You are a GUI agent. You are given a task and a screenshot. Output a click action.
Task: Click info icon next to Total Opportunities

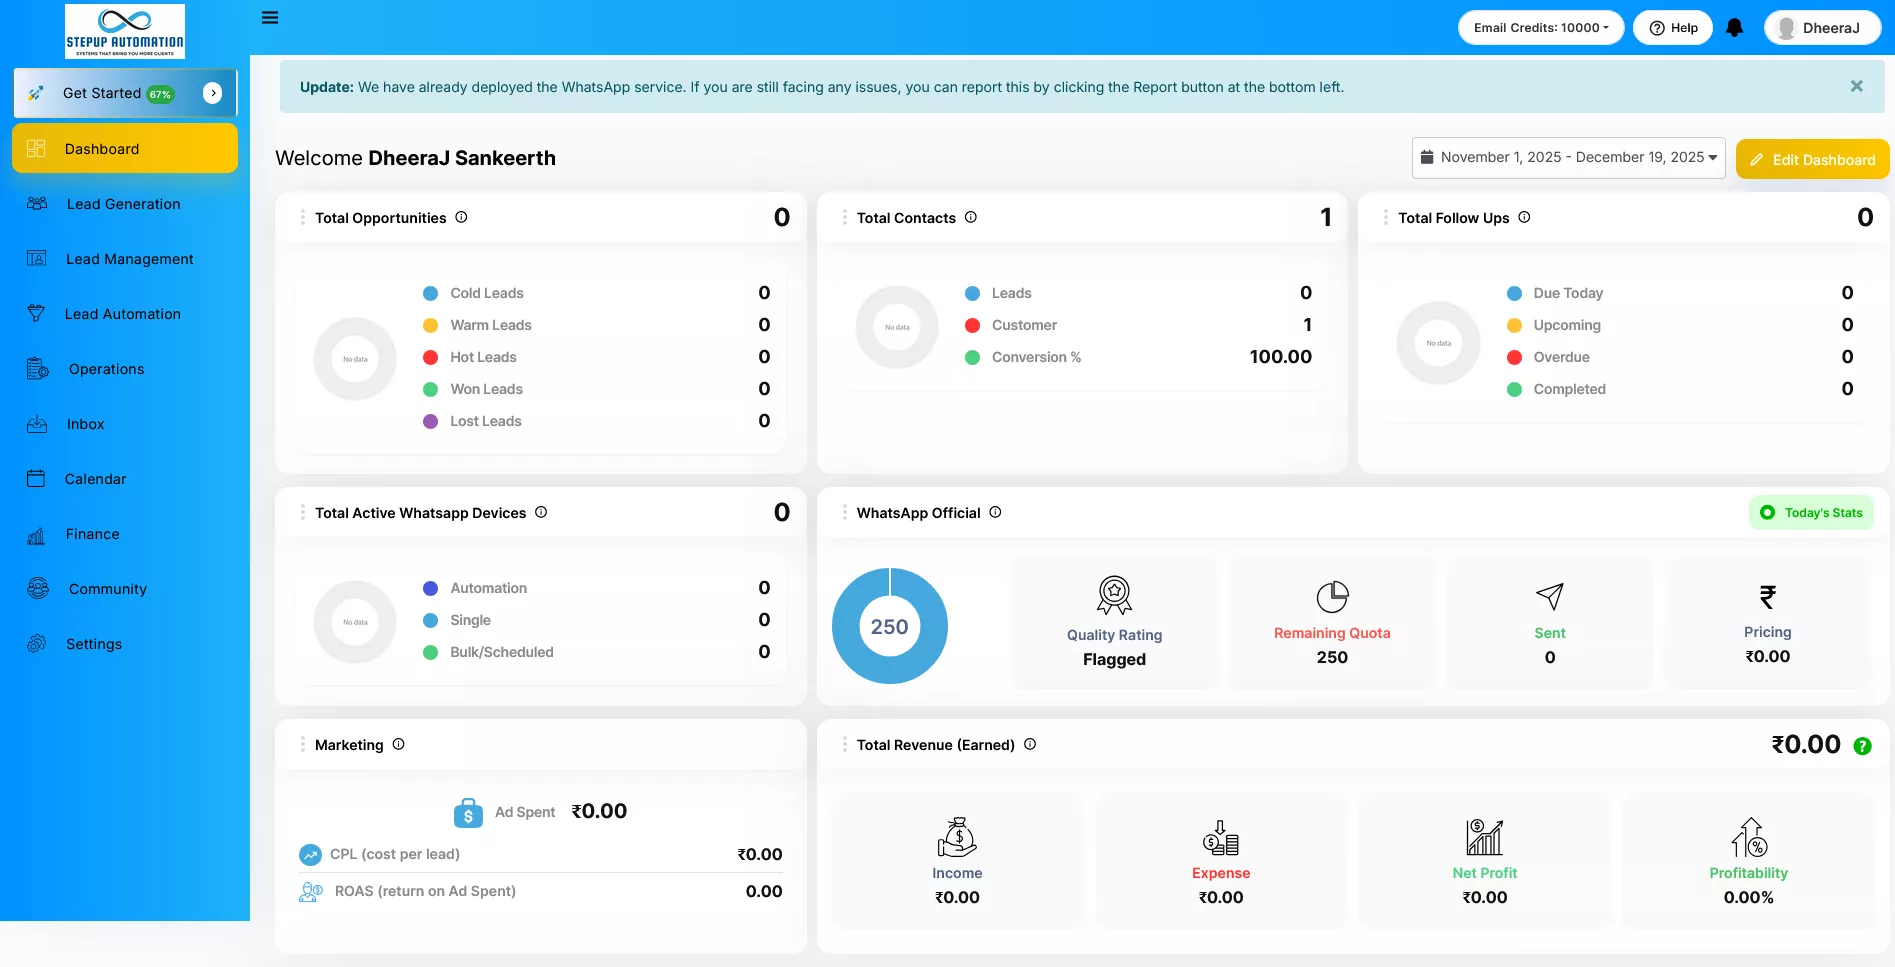(x=461, y=217)
